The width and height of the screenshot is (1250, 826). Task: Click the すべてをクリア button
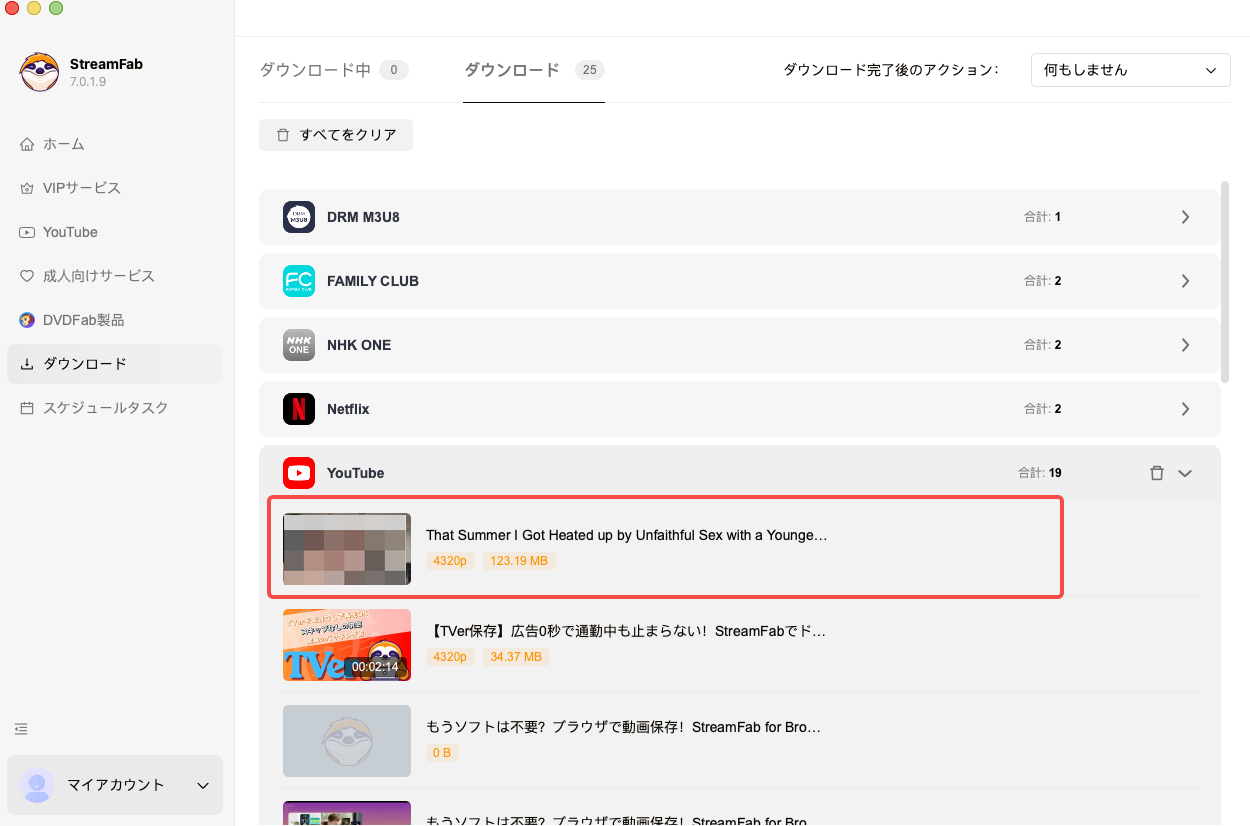pos(336,135)
